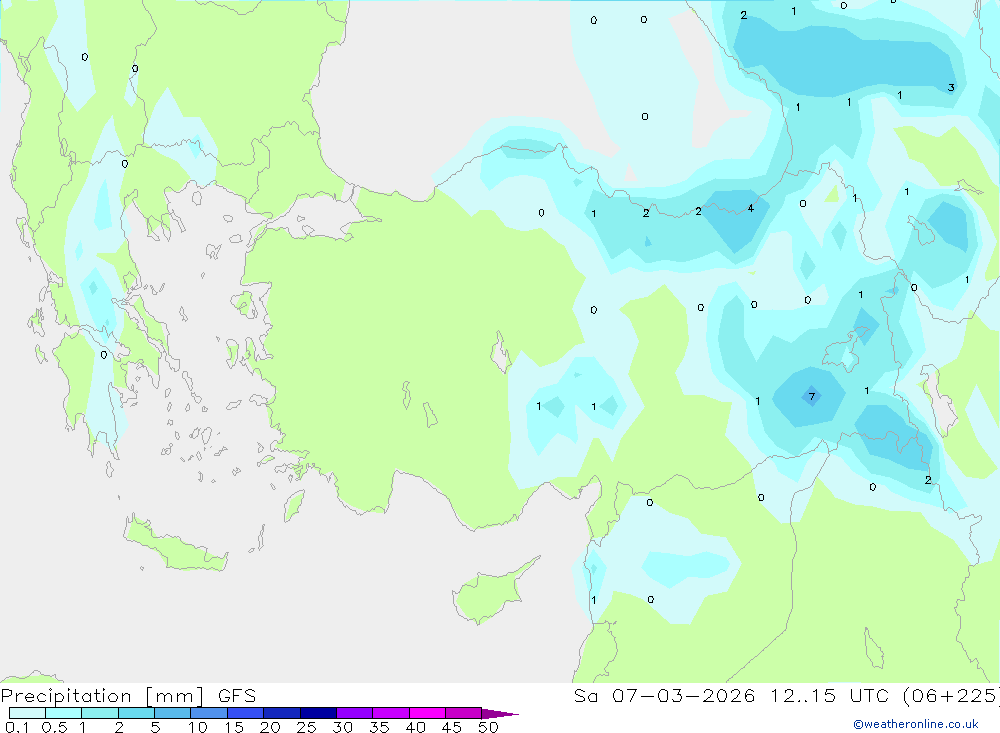
Task: Click the 2–5 mm legend color swatch
Action: (136, 713)
